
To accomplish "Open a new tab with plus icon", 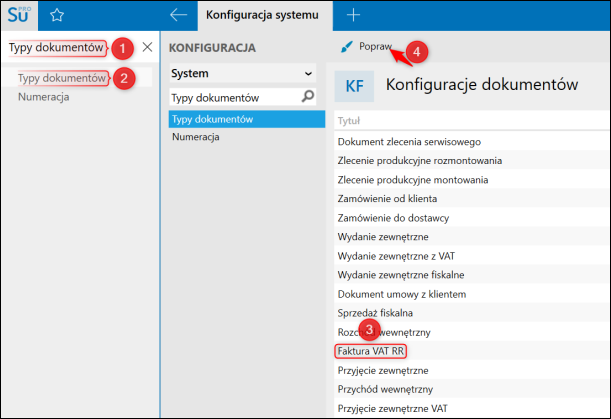I will click(353, 15).
